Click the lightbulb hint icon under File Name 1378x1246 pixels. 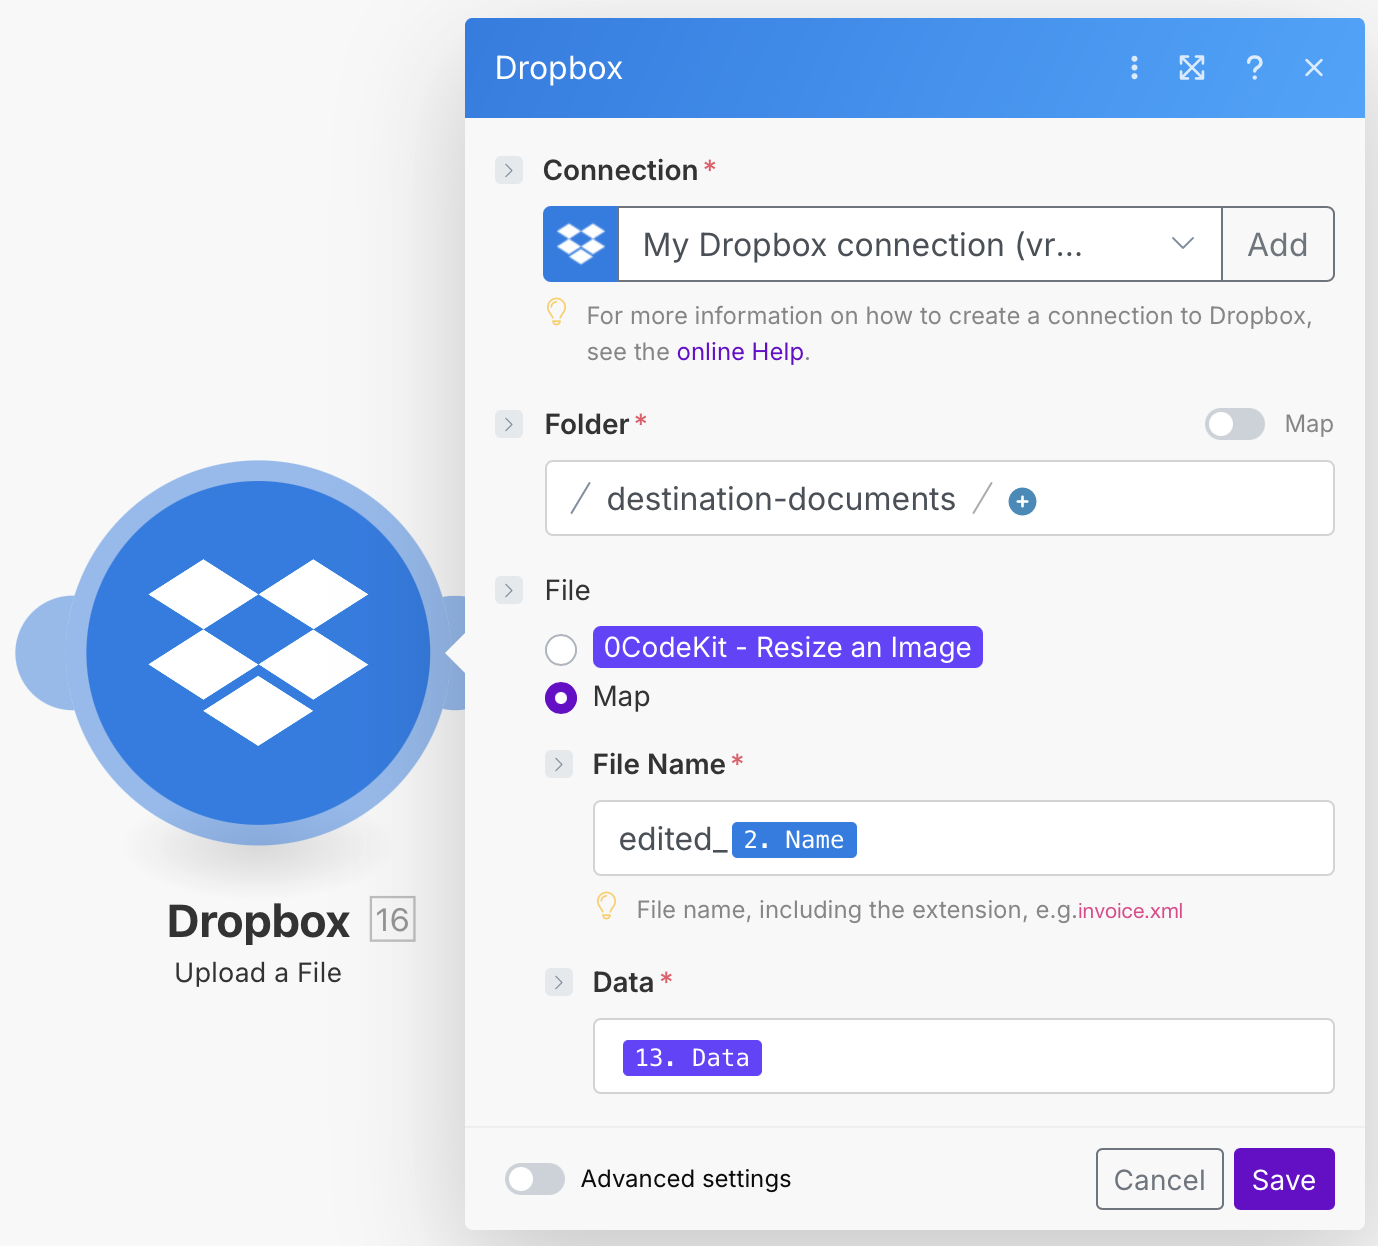pyautogui.click(x=606, y=906)
